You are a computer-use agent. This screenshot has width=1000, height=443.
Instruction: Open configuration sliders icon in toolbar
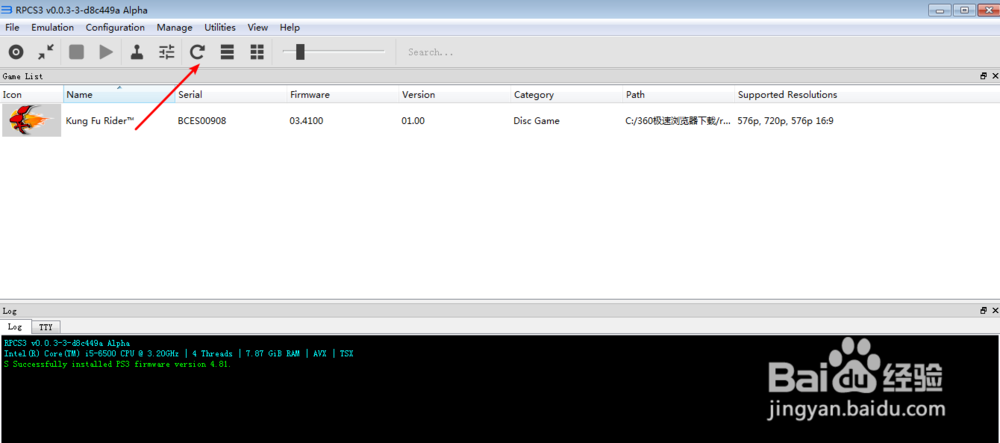tap(166, 52)
